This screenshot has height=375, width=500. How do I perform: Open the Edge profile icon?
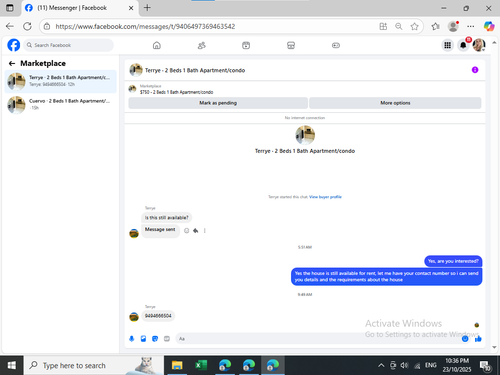(x=453, y=26)
